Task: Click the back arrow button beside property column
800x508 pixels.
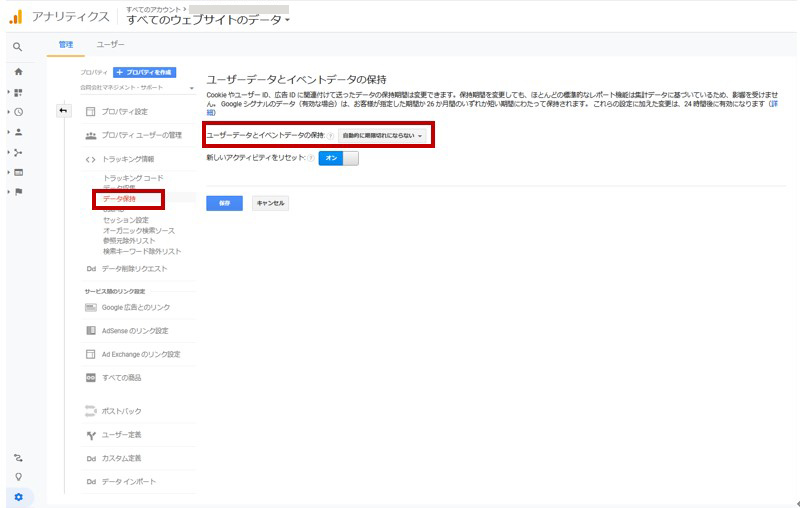Action: pos(63,110)
